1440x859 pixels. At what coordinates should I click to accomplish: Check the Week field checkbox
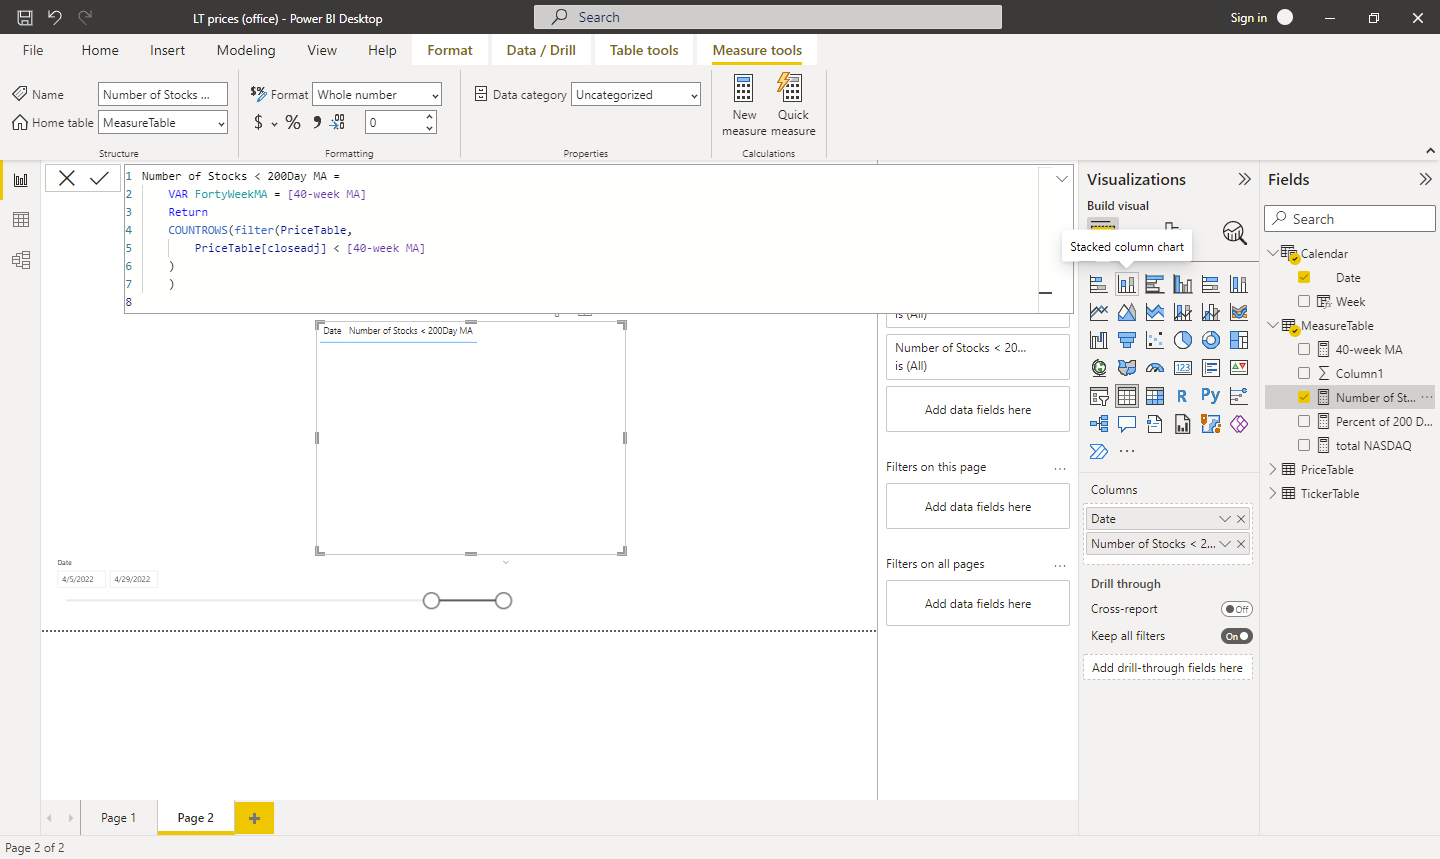tap(1304, 301)
